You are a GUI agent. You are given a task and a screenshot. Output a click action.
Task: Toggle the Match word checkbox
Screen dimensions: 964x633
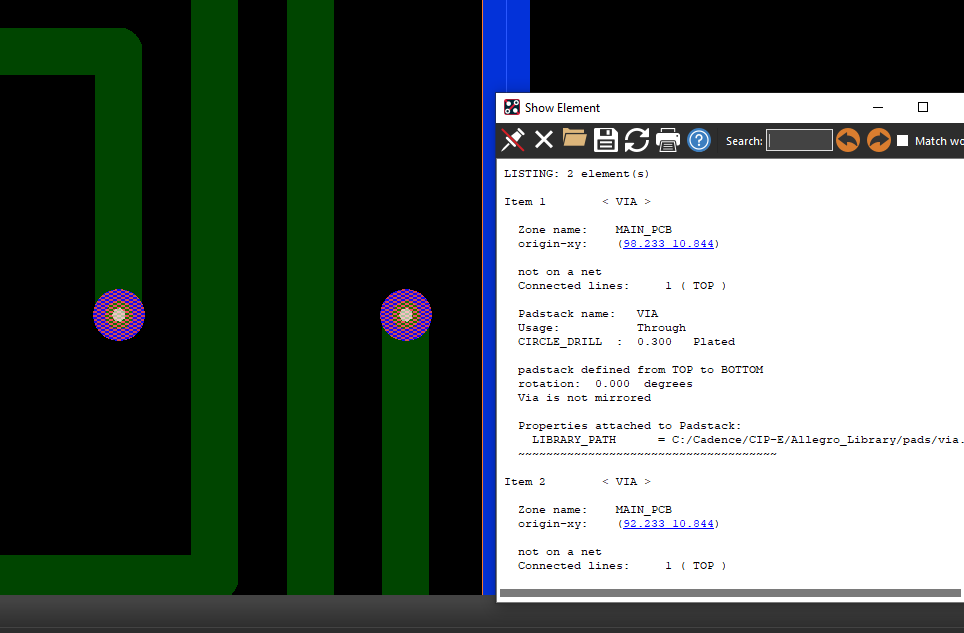coord(903,141)
